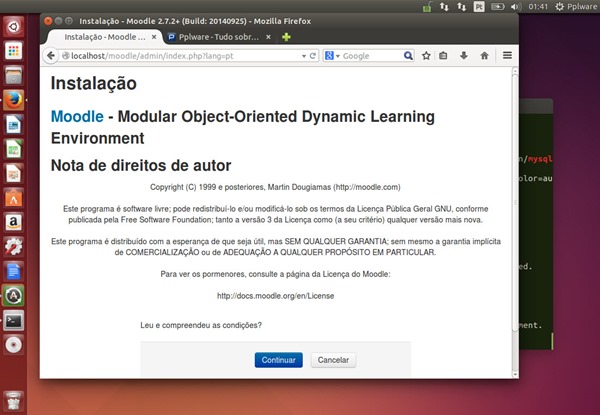600x415 pixels.
Task: Launch LibreOffice Calc from the dock
Action: pyautogui.click(x=14, y=149)
